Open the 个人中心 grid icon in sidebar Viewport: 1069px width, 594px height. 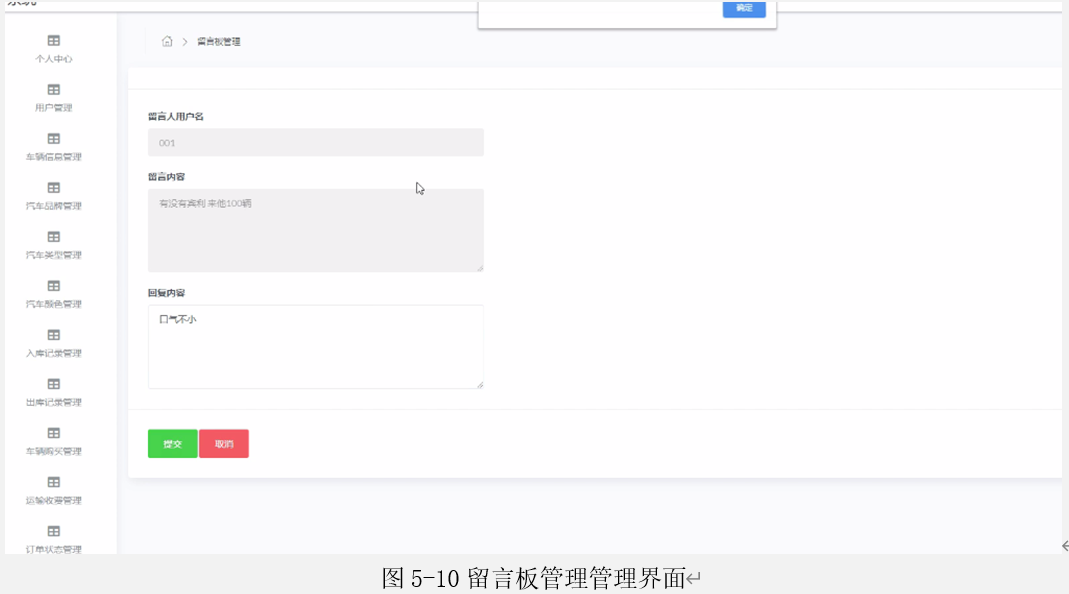point(52,40)
